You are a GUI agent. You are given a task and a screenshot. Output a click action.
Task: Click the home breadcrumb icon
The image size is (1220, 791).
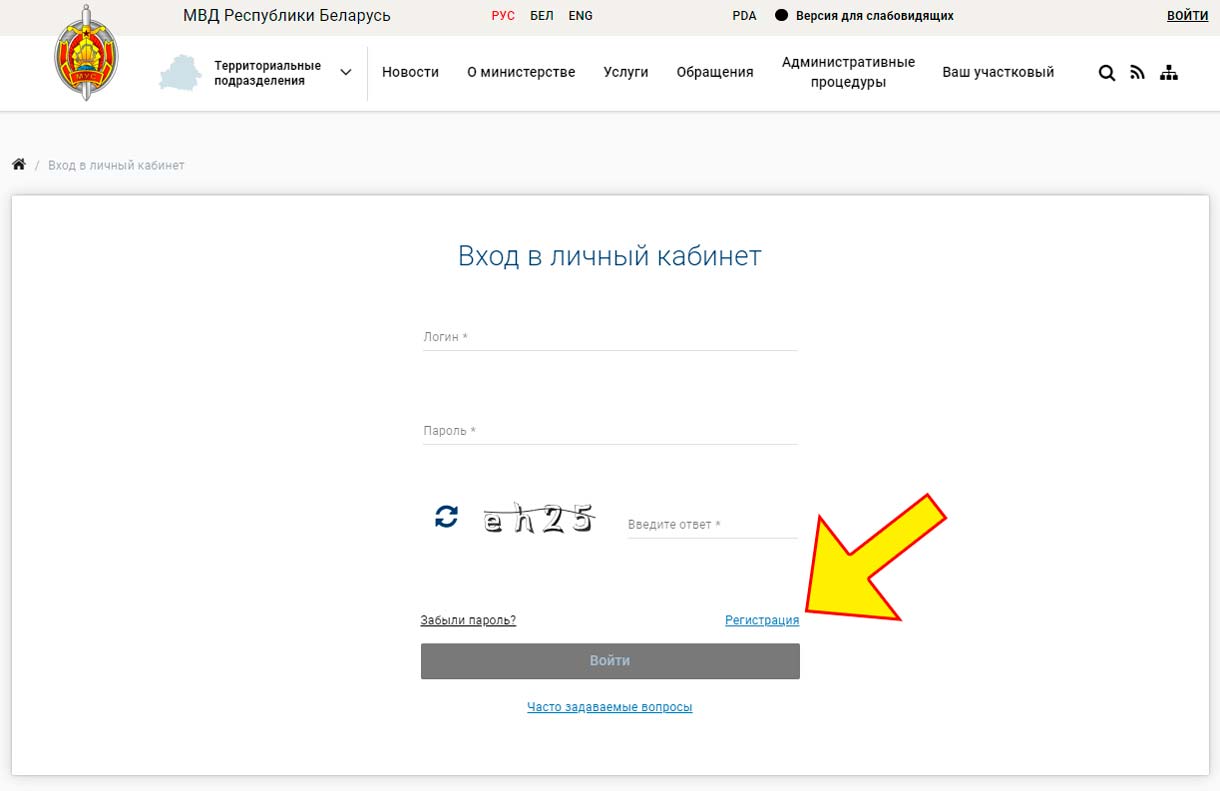pyautogui.click(x=18, y=165)
